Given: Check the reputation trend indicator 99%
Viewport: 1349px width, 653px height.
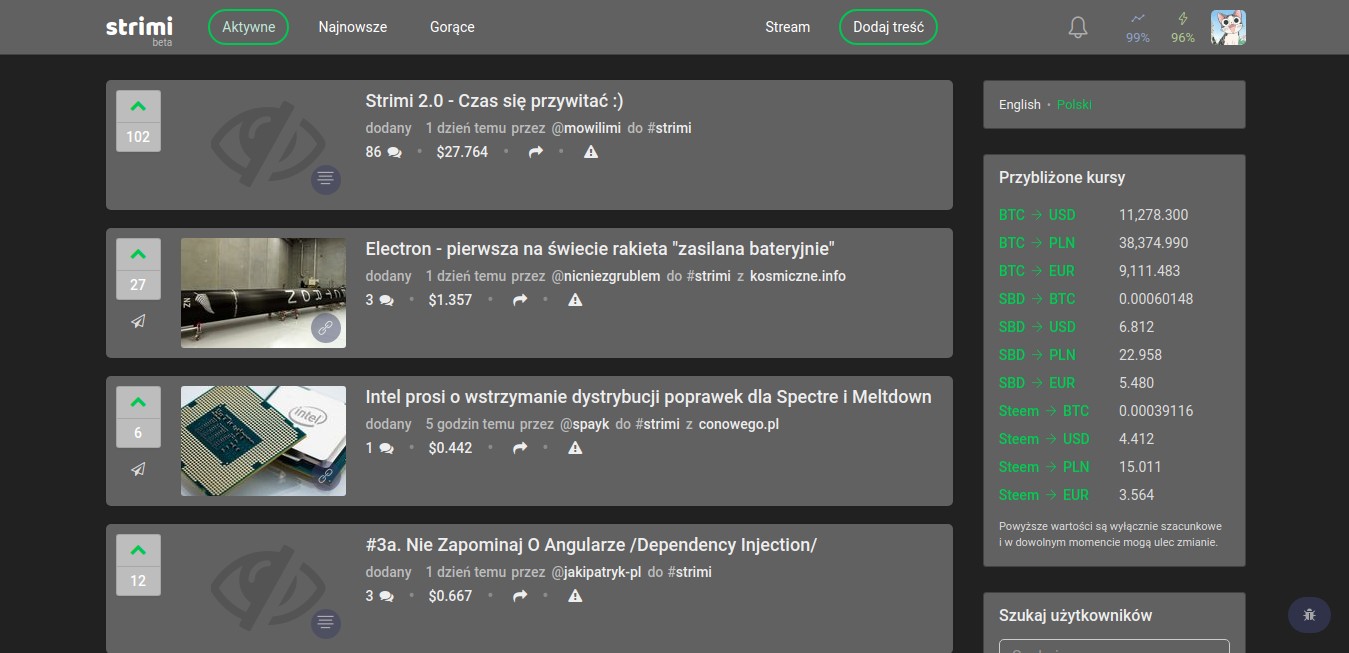Looking at the screenshot, I should click(x=1138, y=28).
